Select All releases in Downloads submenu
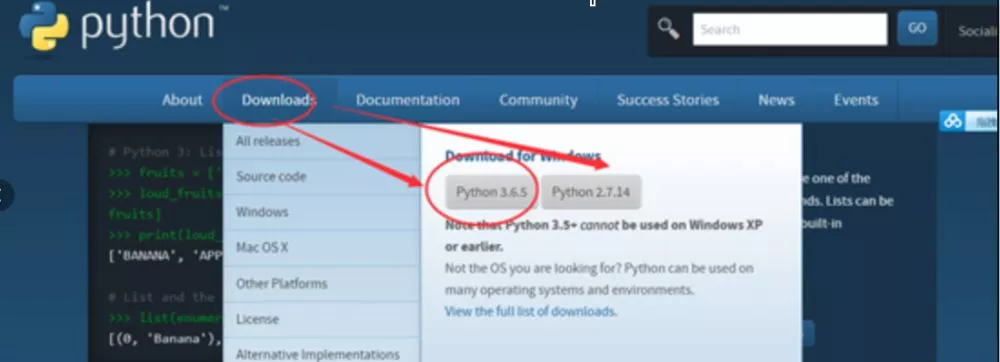Image resolution: width=1000 pixels, height=362 pixels. click(x=321, y=141)
